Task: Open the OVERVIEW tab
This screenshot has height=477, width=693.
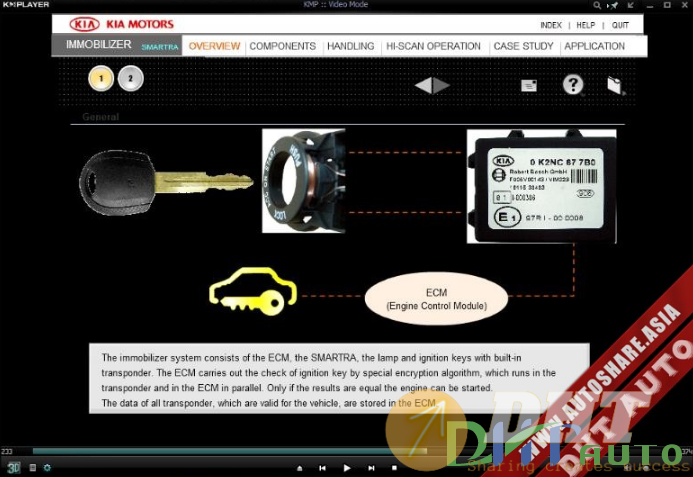Action: (214, 46)
